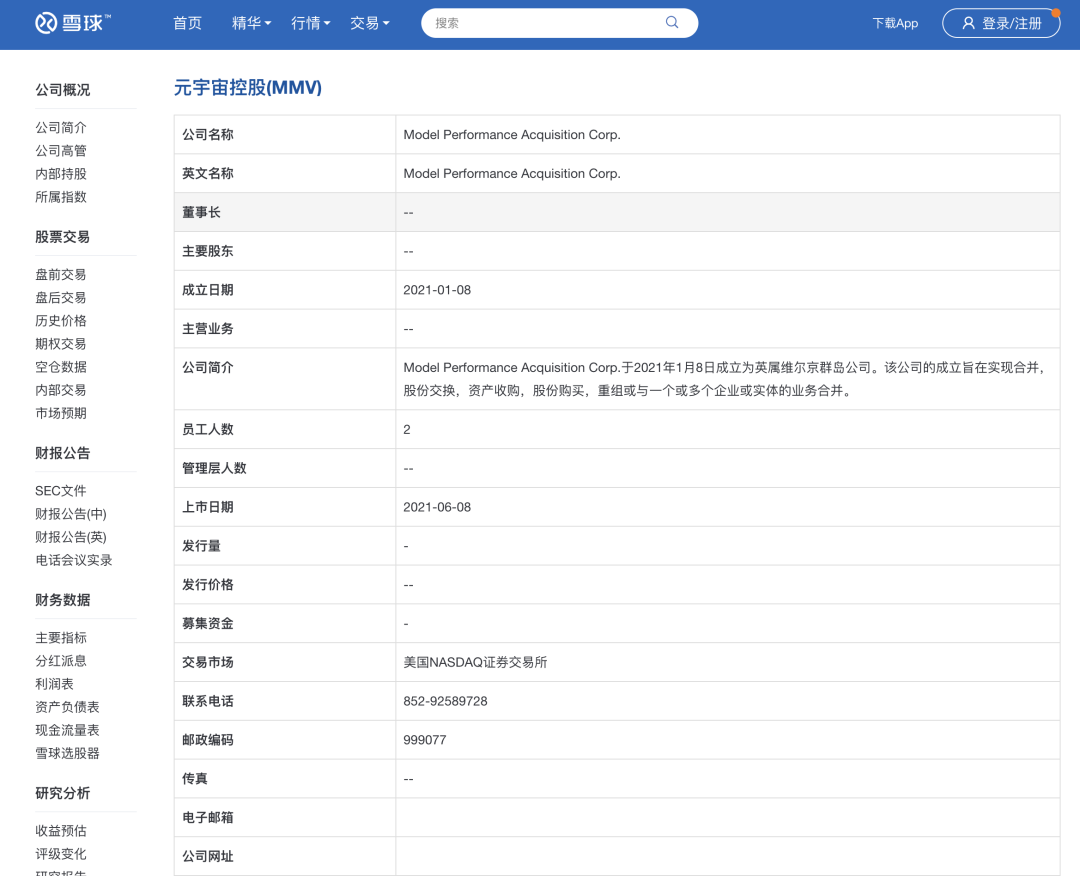
Task: Expand the 精华 dropdown menu
Action: point(251,23)
